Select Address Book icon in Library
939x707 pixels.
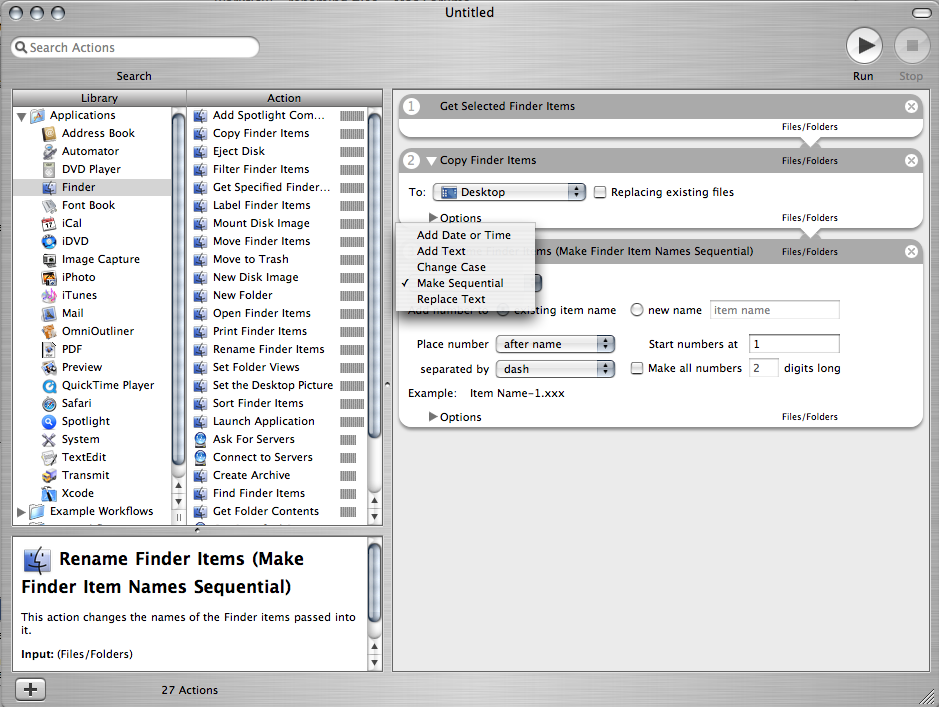pos(49,133)
